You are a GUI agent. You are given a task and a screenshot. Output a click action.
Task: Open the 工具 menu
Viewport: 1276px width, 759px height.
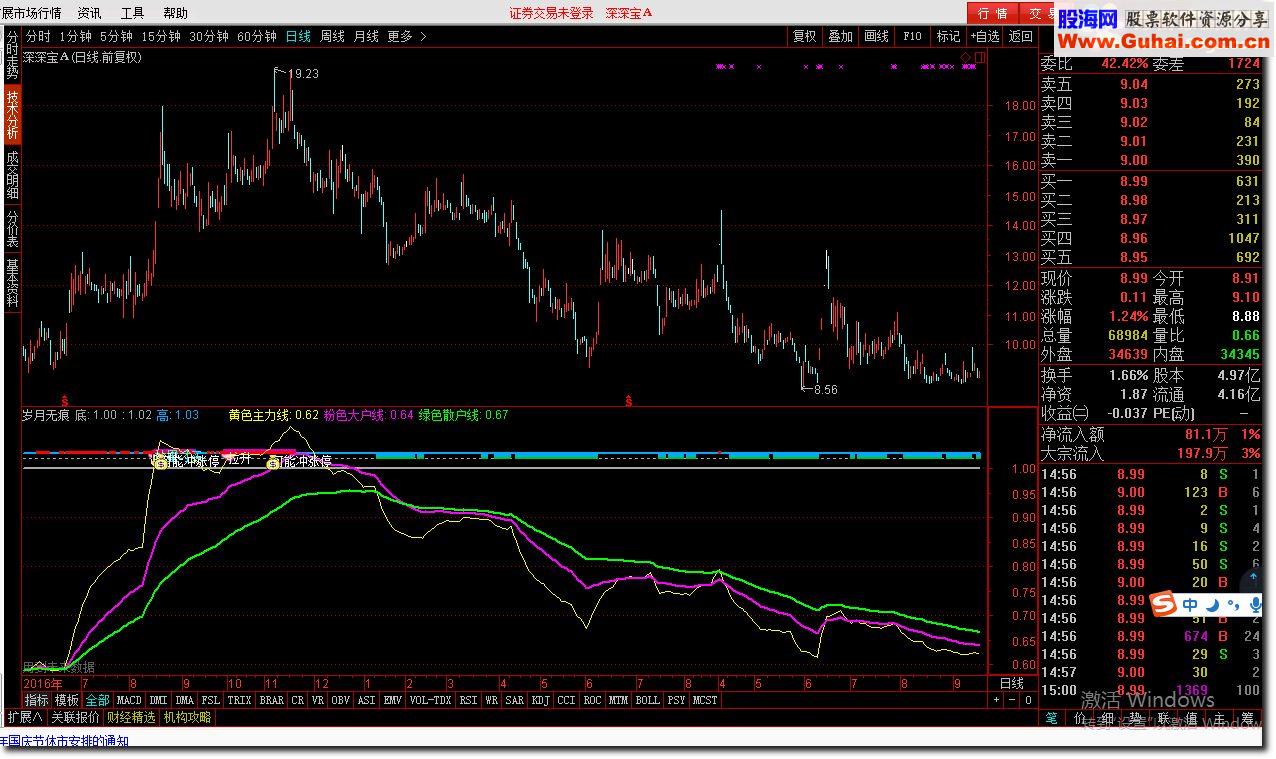[x=132, y=13]
